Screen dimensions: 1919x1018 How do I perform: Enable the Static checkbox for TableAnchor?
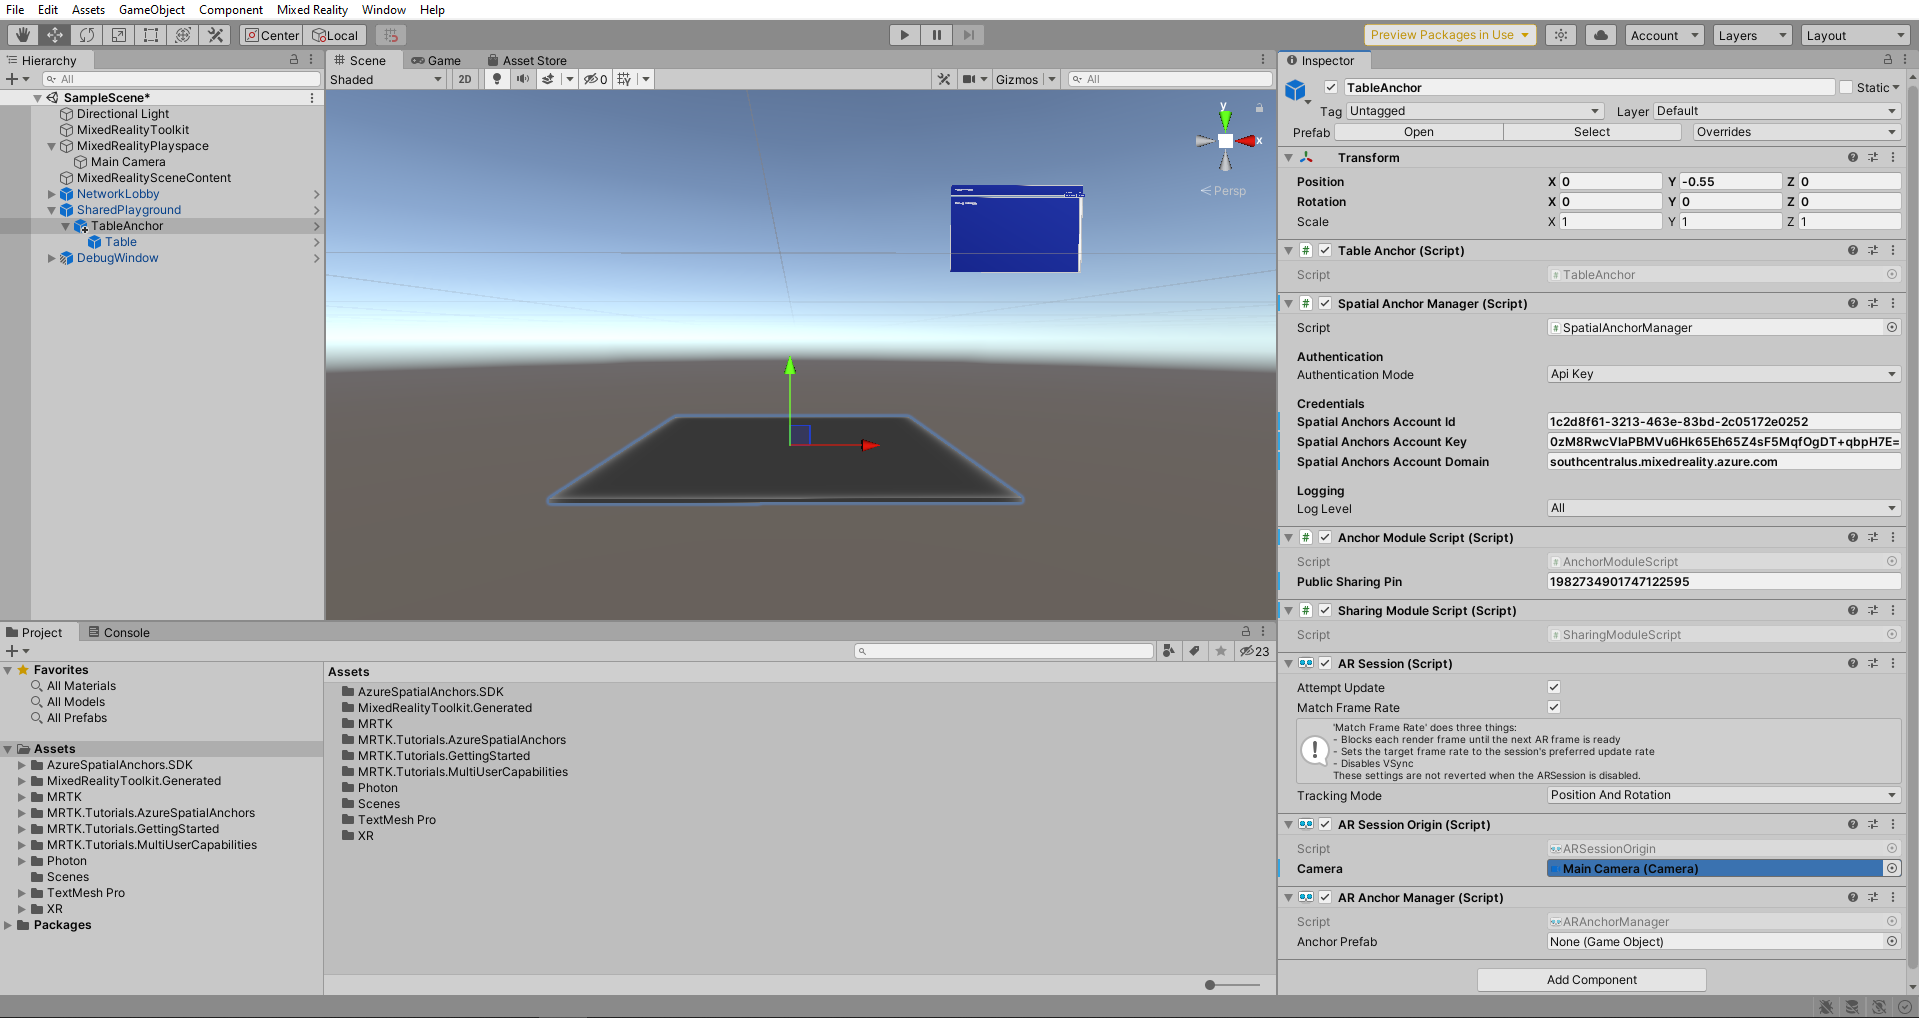(1846, 87)
